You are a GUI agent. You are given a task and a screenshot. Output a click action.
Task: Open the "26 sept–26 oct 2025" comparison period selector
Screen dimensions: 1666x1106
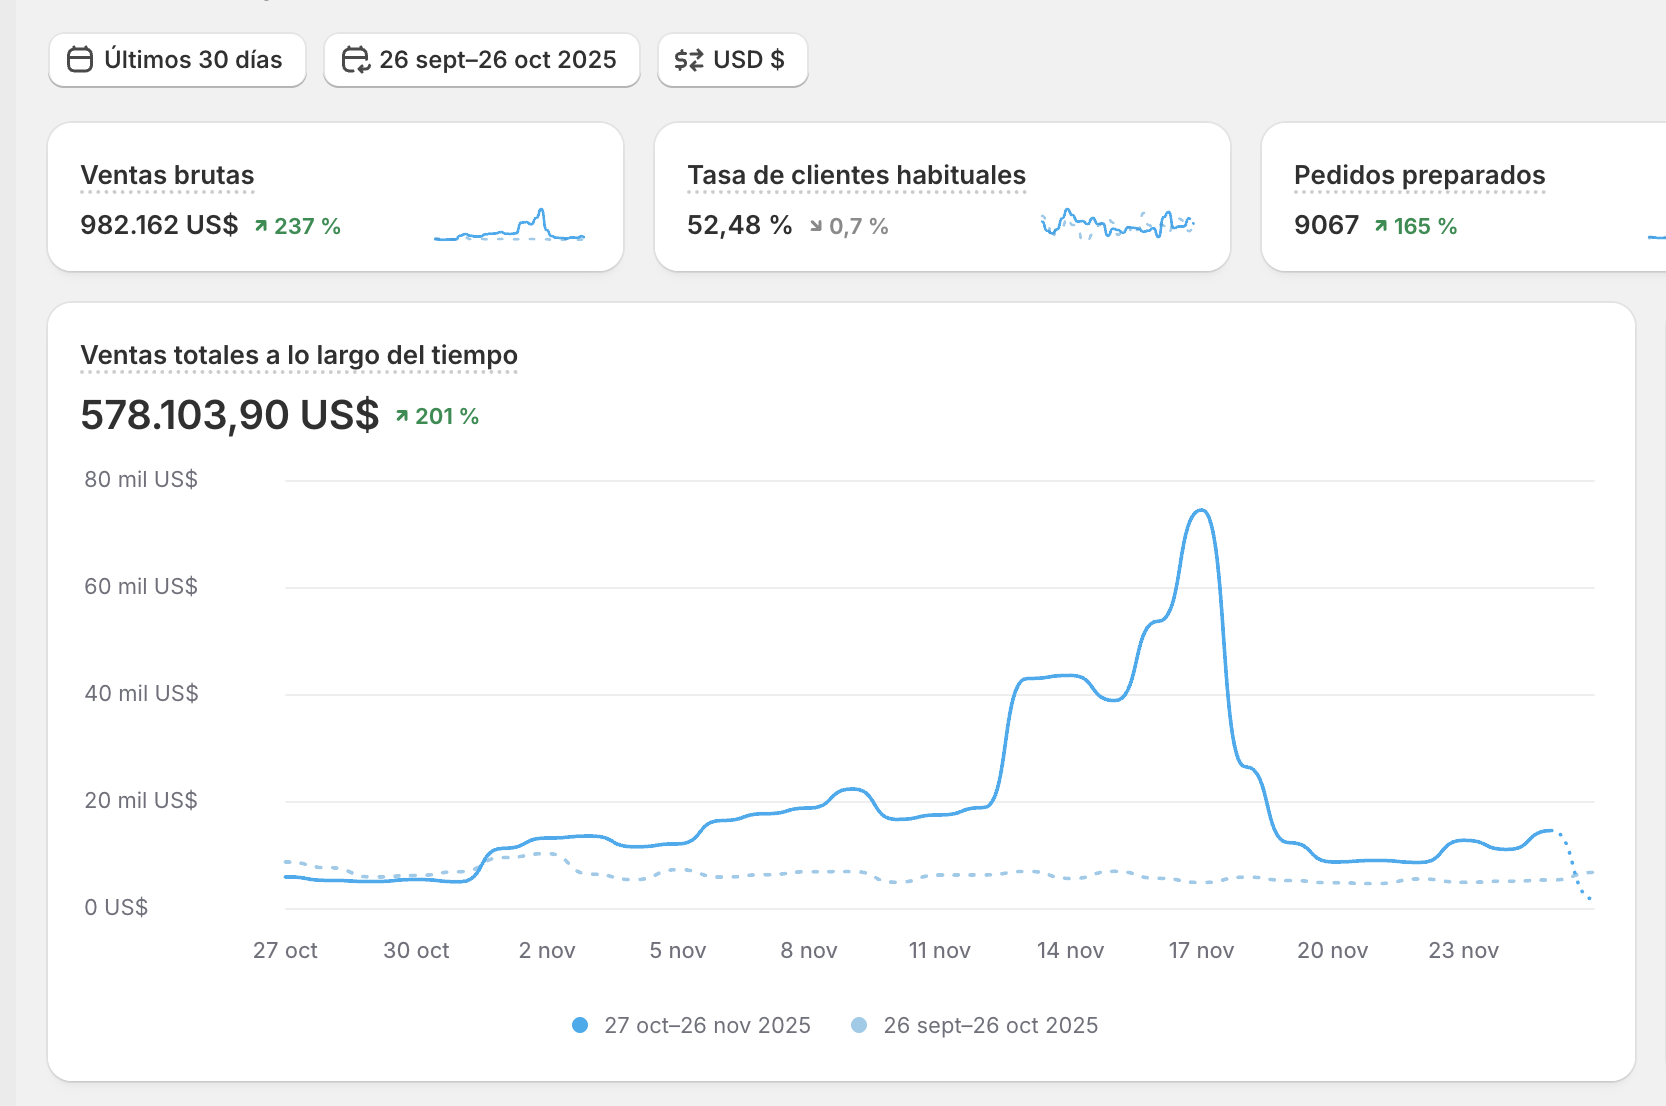point(482,60)
